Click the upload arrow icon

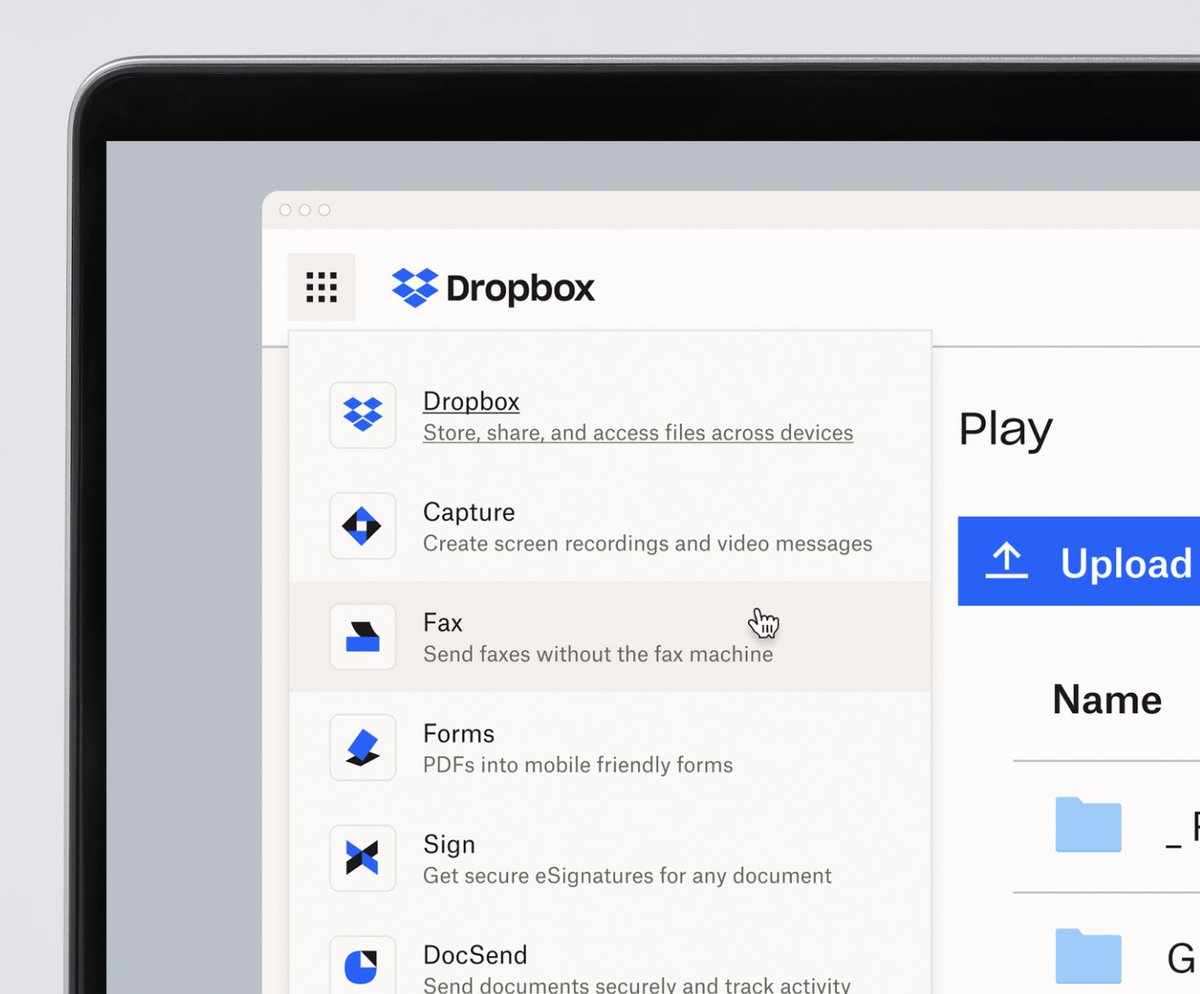(x=1007, y=561)
